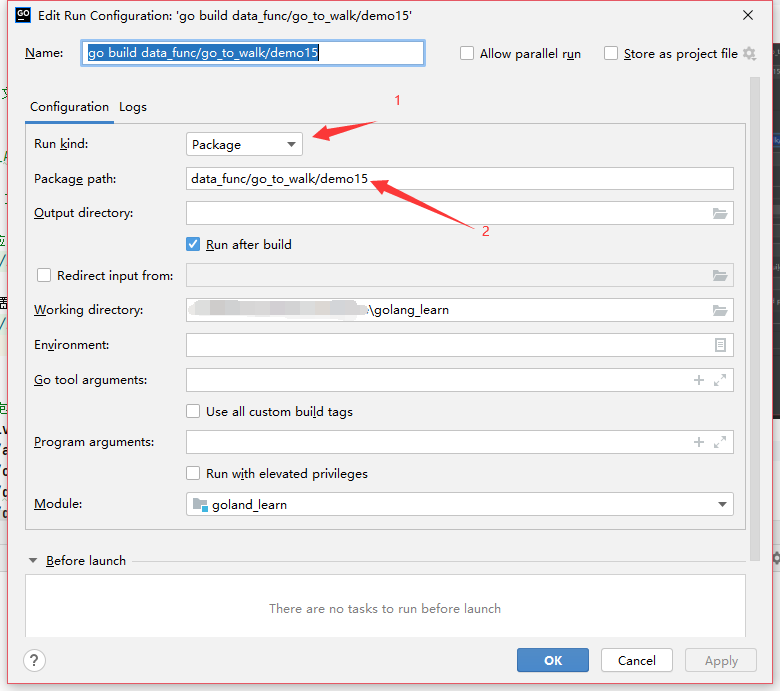
Task: Open the Environment variables editor icon
Action: [x=719, y=345]
